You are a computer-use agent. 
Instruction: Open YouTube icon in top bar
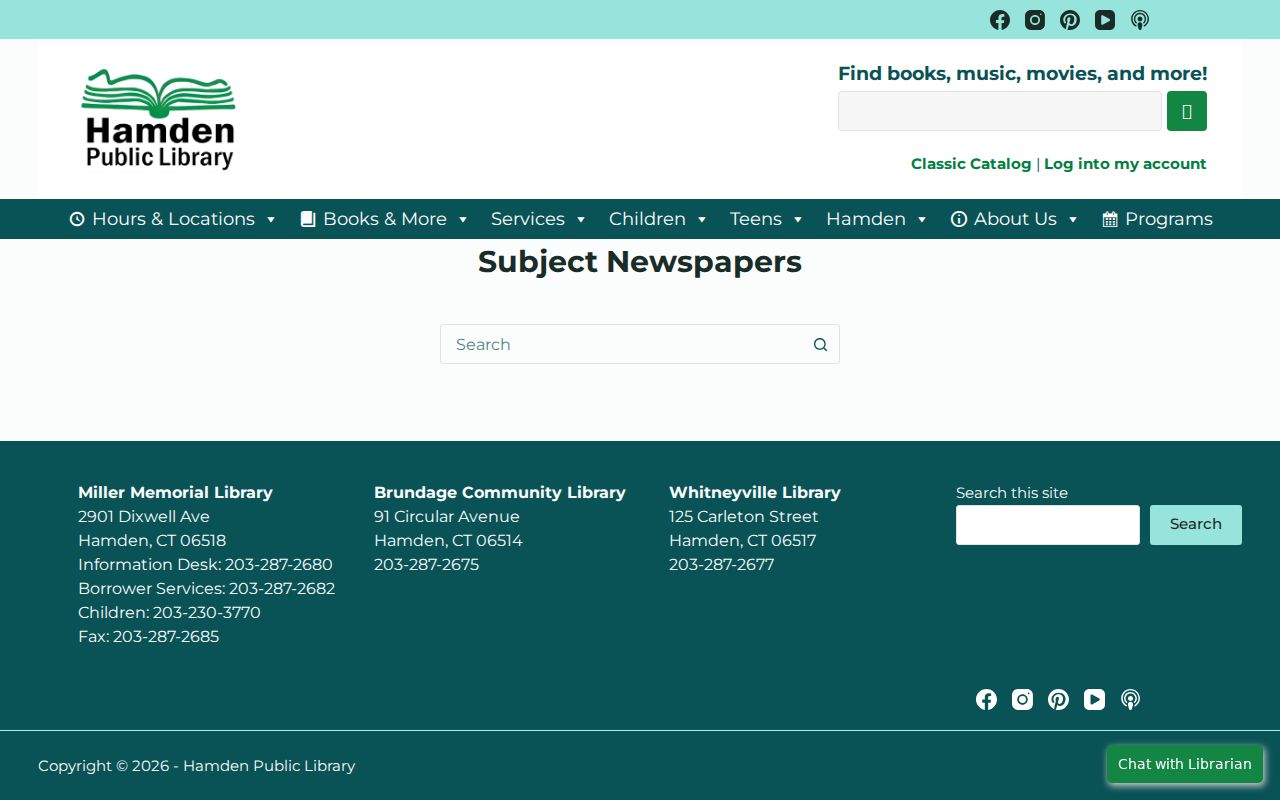[1105, 20]
